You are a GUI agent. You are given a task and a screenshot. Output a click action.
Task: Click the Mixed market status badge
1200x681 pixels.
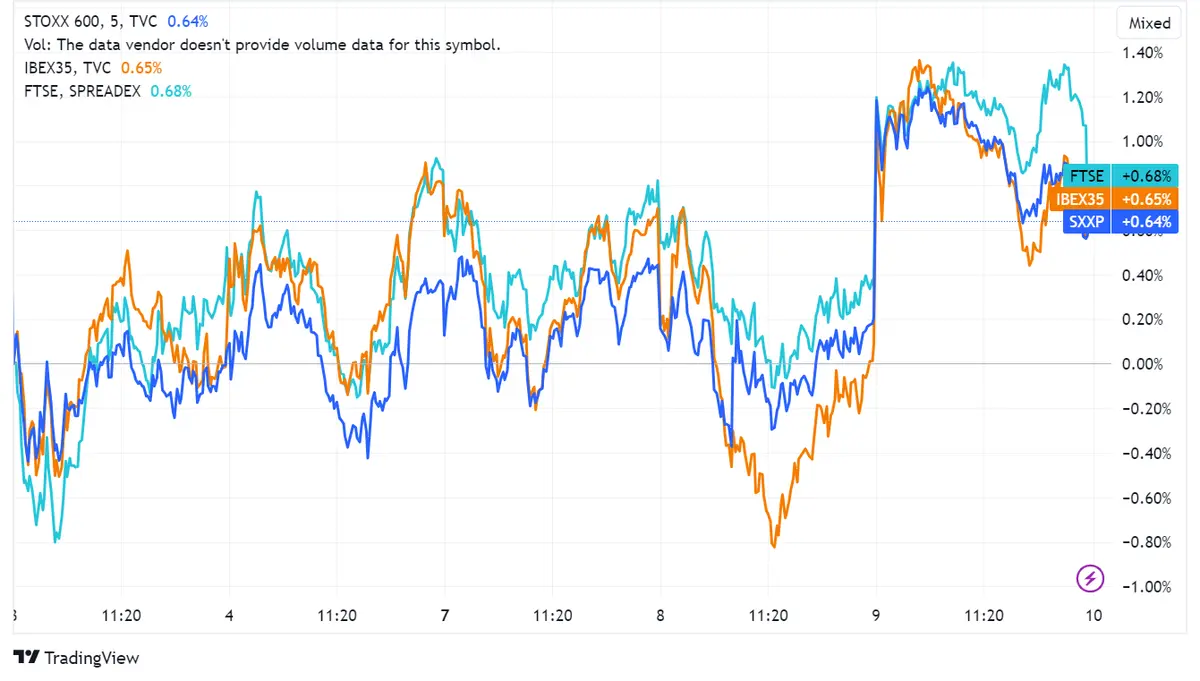click(1148, 22)
